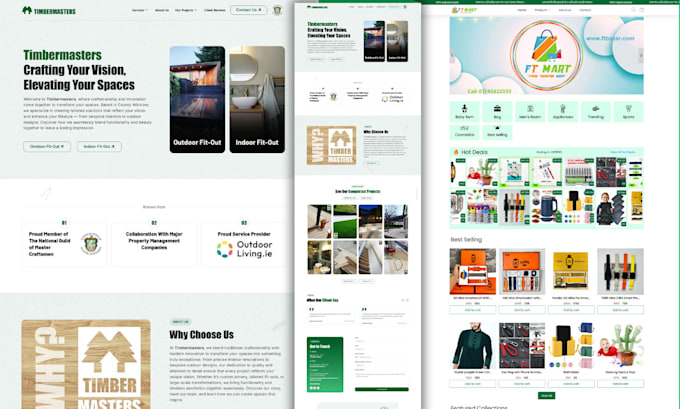This screenshot has width=680, height=409.
Task: Click the guild crest badge in Timbermasters header
Action: pyautogui.click(x=277, y=10)
